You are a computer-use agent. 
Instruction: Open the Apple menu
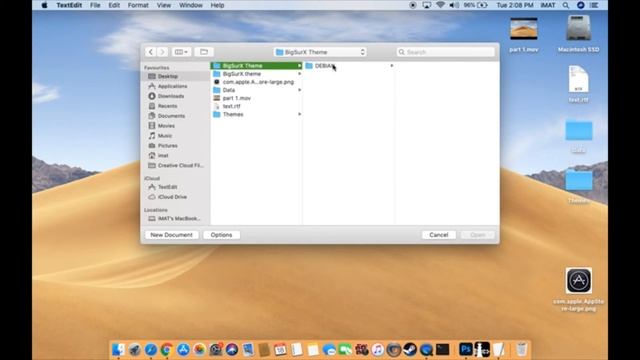(x=44, y=5)
